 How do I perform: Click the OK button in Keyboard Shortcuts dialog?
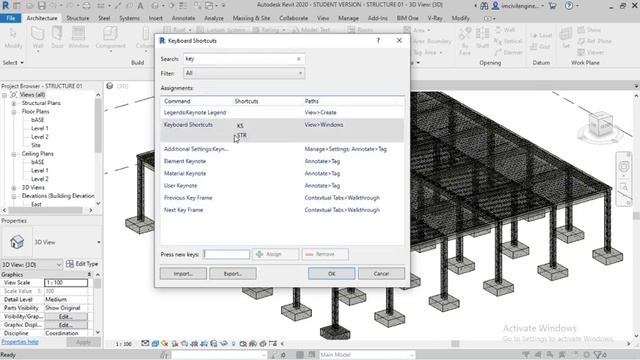(331, 273)
